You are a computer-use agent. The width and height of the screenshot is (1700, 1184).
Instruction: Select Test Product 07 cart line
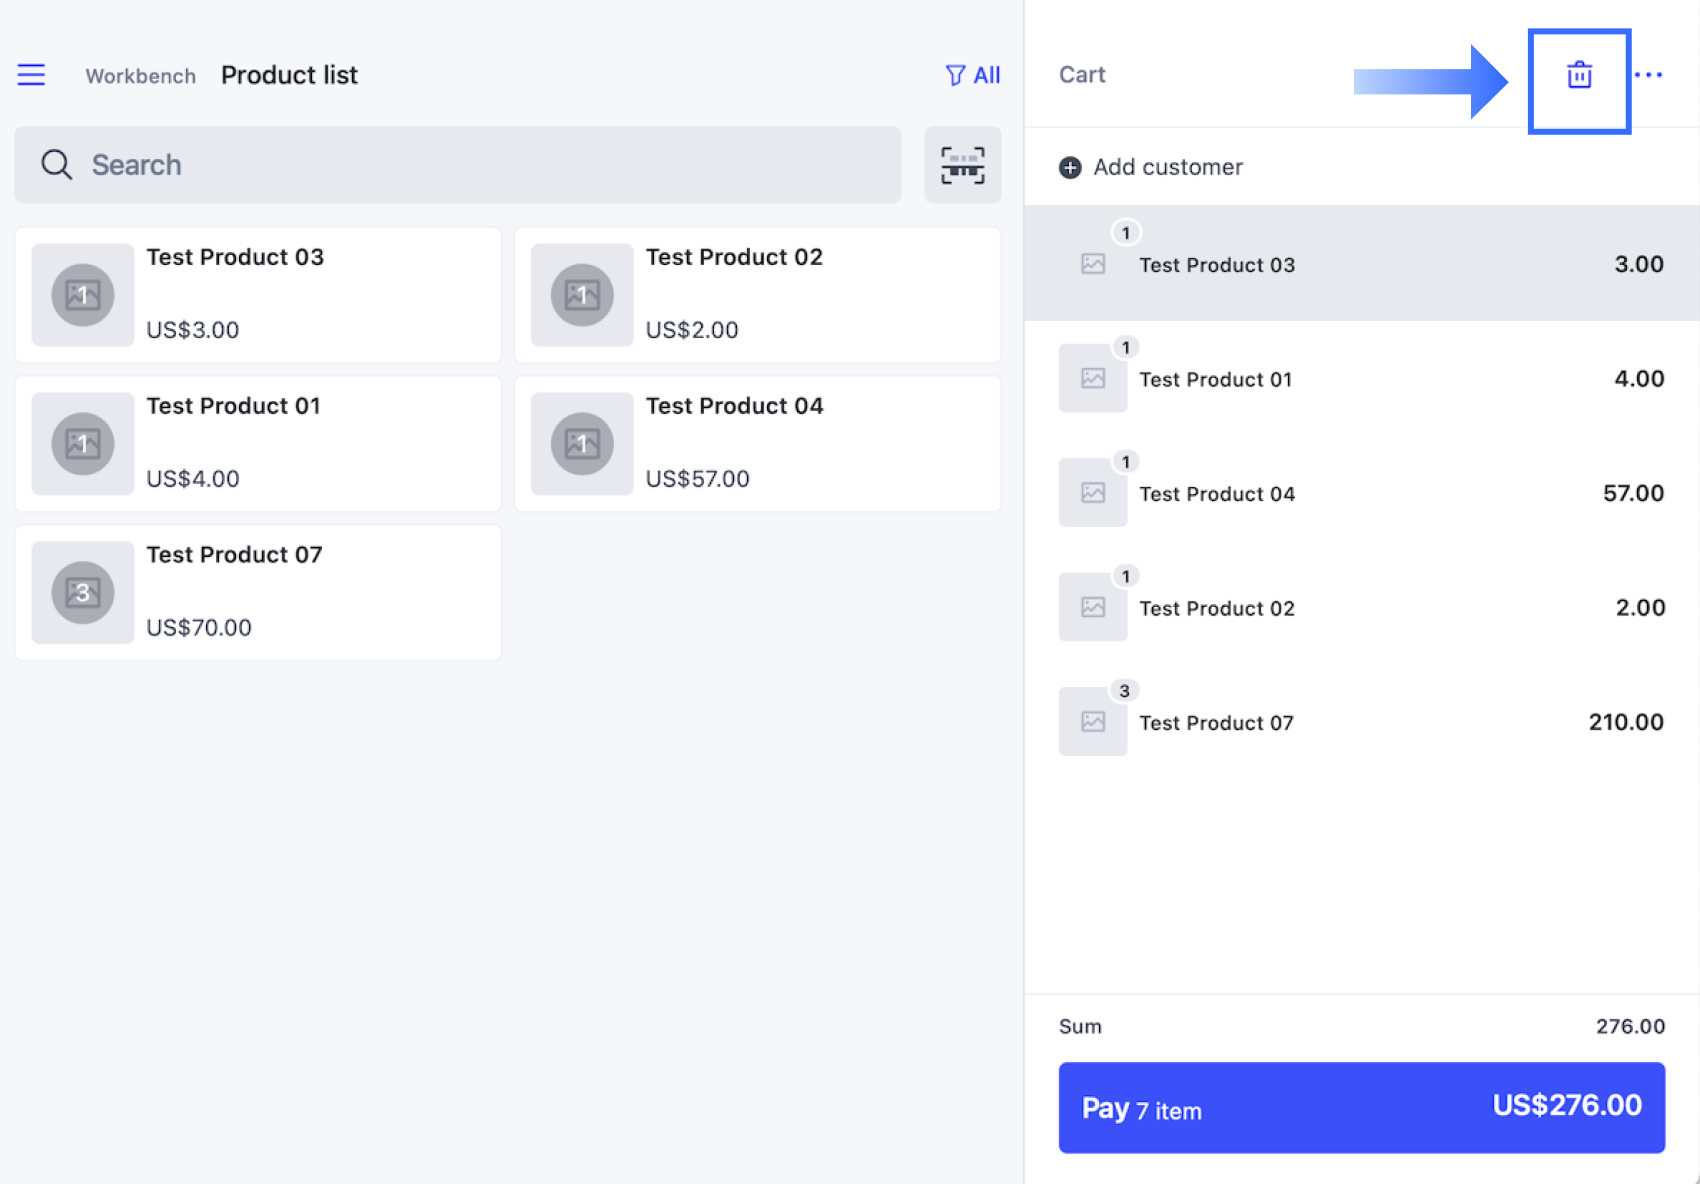point(1361,722)
